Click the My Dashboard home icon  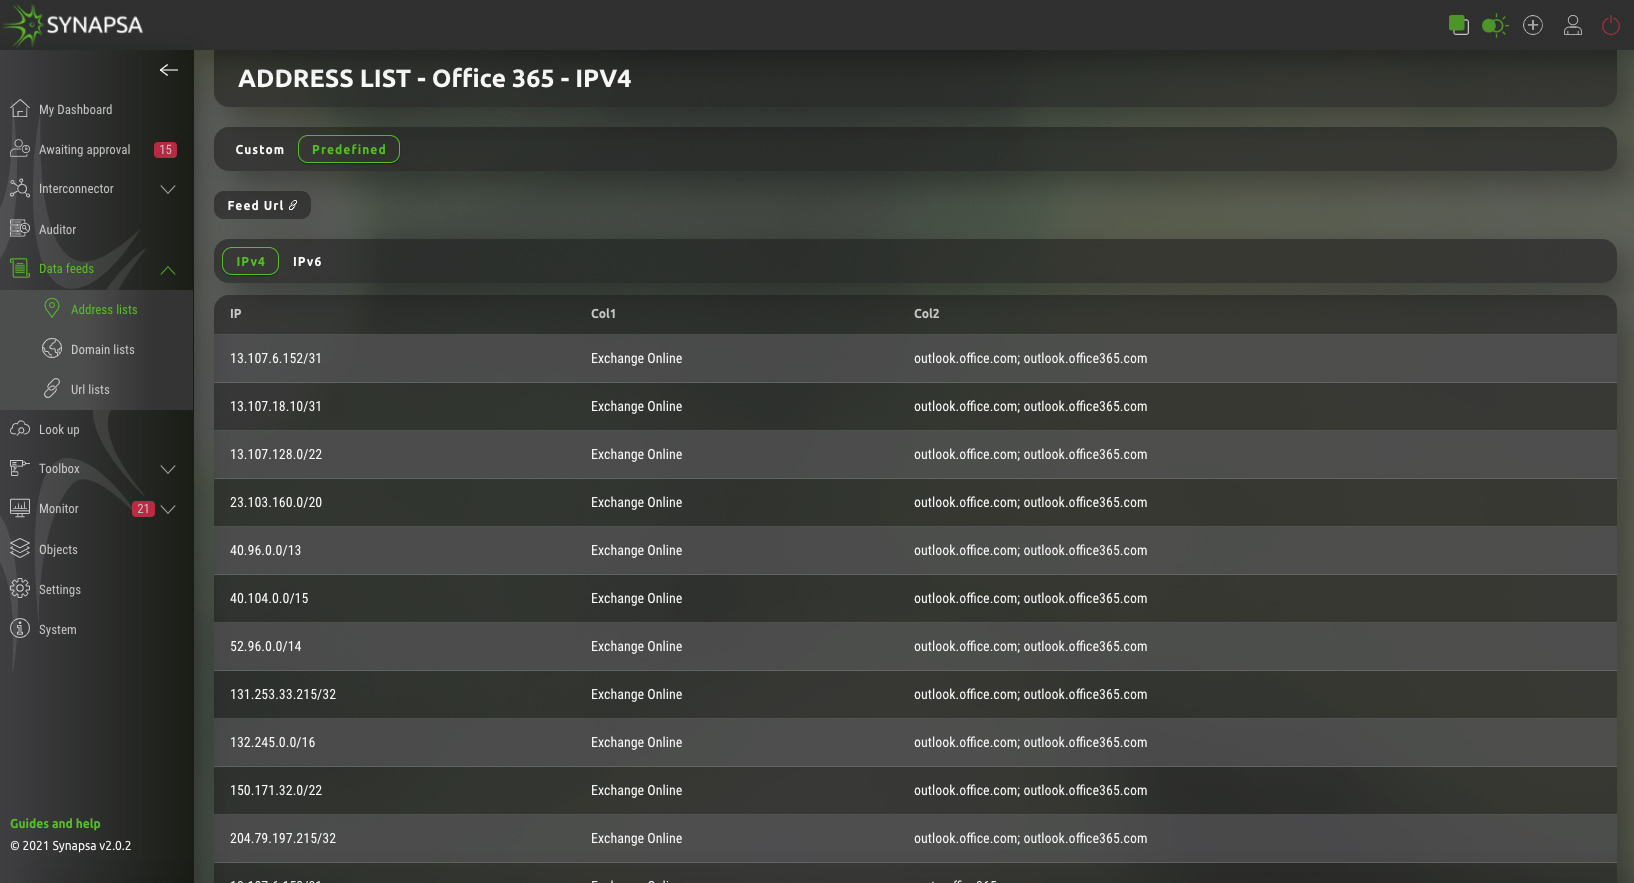(x=19, y=108)
